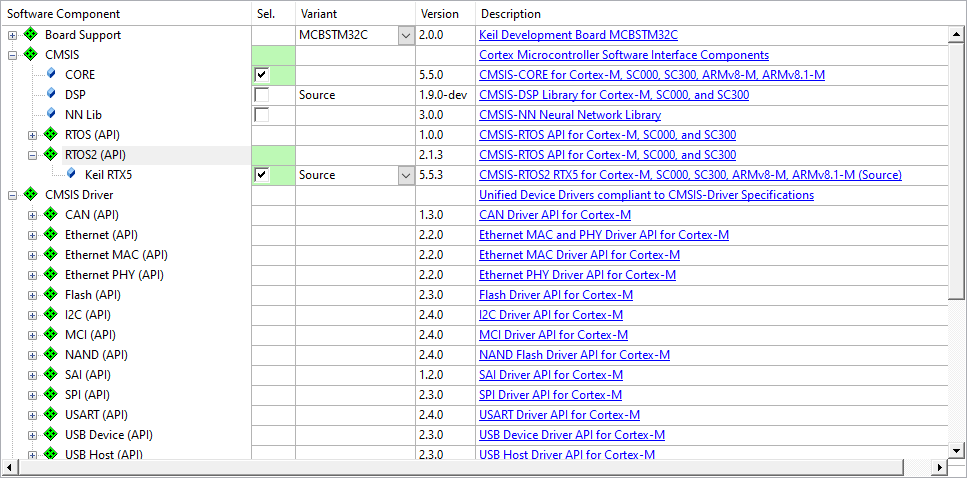Open the I2C Driver API link
This screenshot has height=478, width=967.
tap(551, 315)
